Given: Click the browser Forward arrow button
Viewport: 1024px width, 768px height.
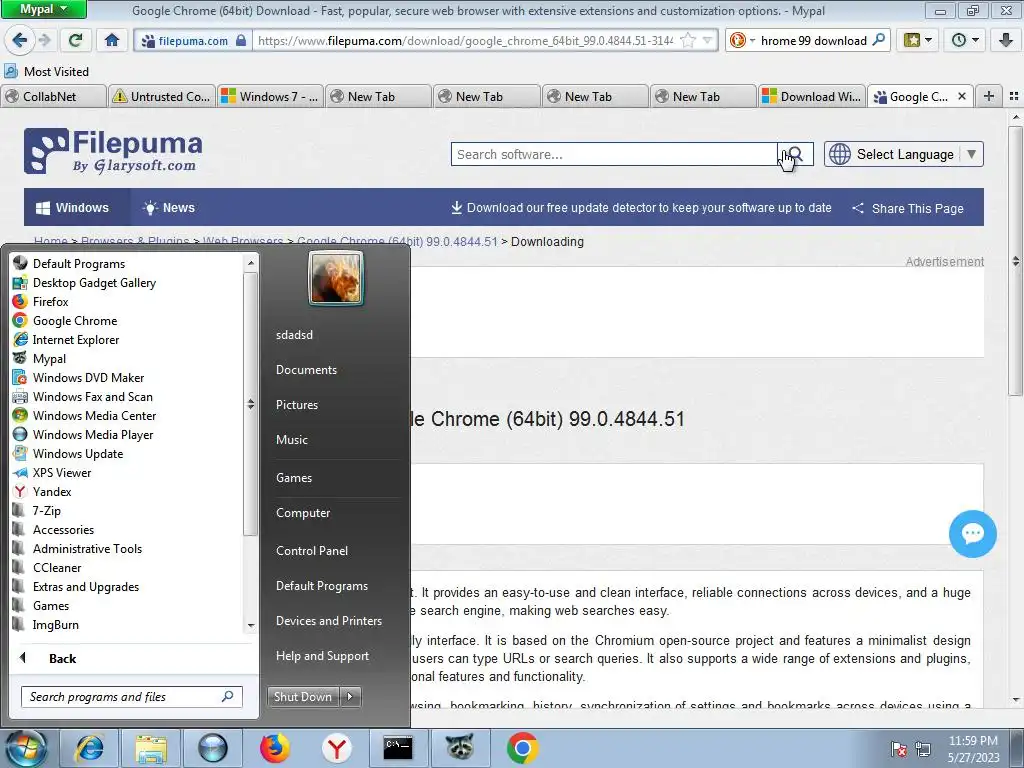Looking at the screenshot, I should point(44,40).
